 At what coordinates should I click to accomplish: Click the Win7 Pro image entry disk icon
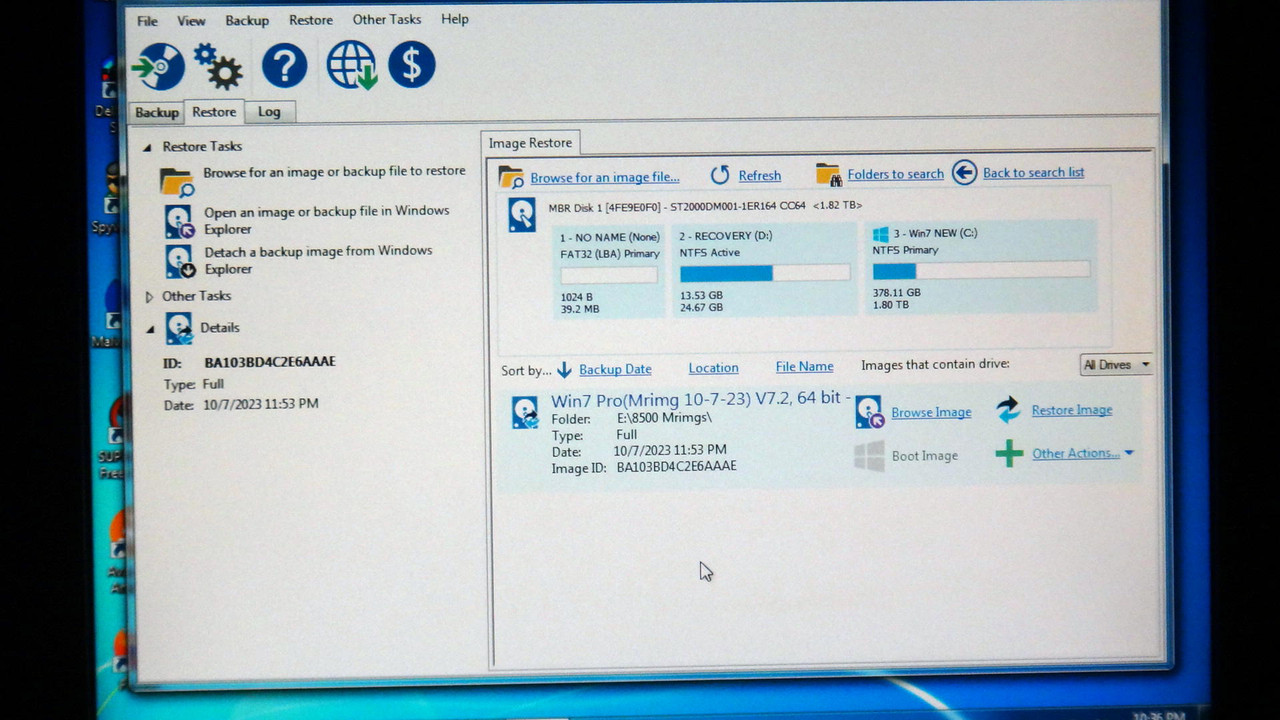(525, 412)
